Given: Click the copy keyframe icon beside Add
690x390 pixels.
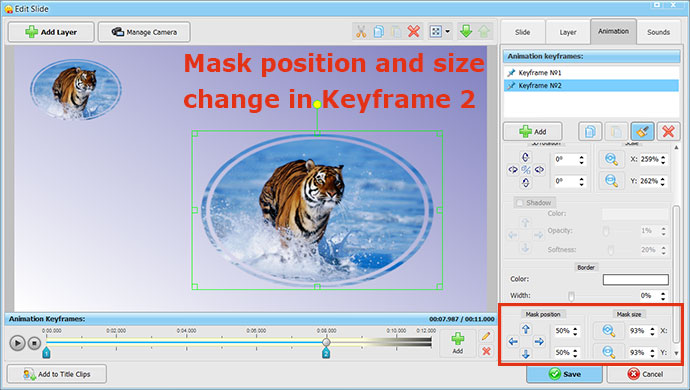Looking at the screenshot, I should [590, 131].
